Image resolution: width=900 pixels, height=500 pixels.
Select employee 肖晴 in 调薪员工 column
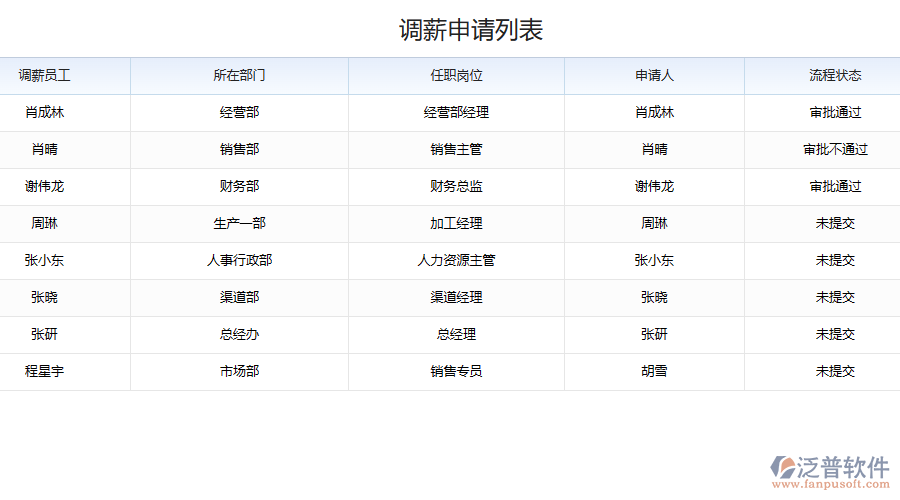[44, 149]
